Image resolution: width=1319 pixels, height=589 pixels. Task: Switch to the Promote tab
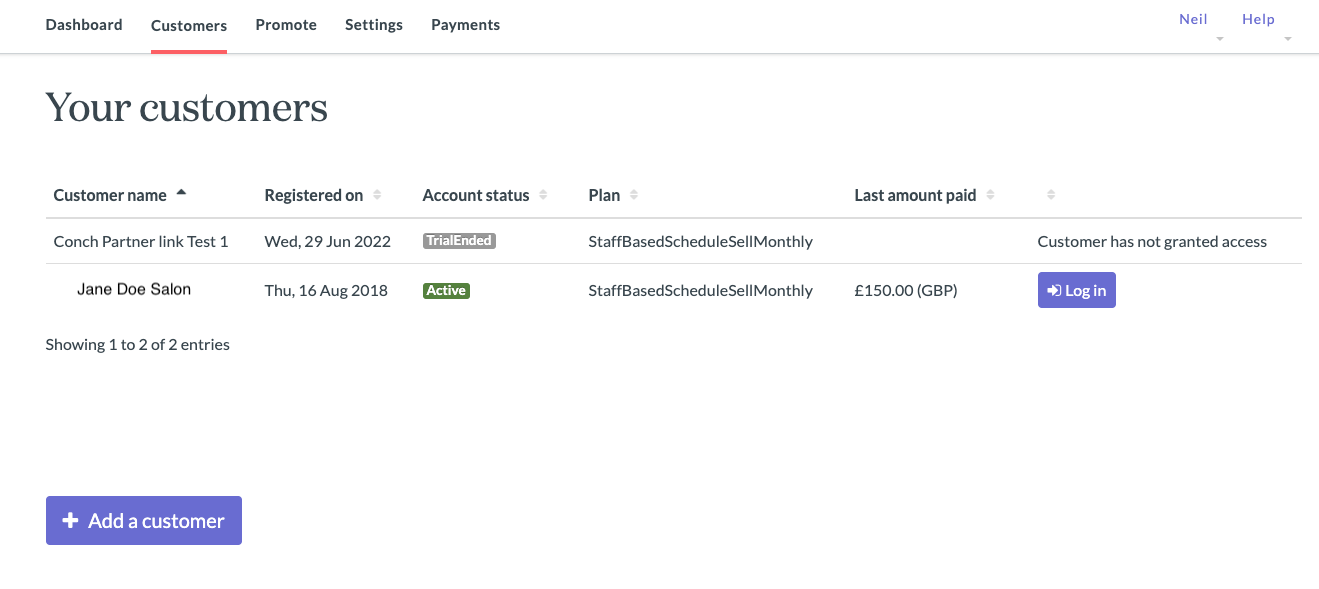point(286,25)
